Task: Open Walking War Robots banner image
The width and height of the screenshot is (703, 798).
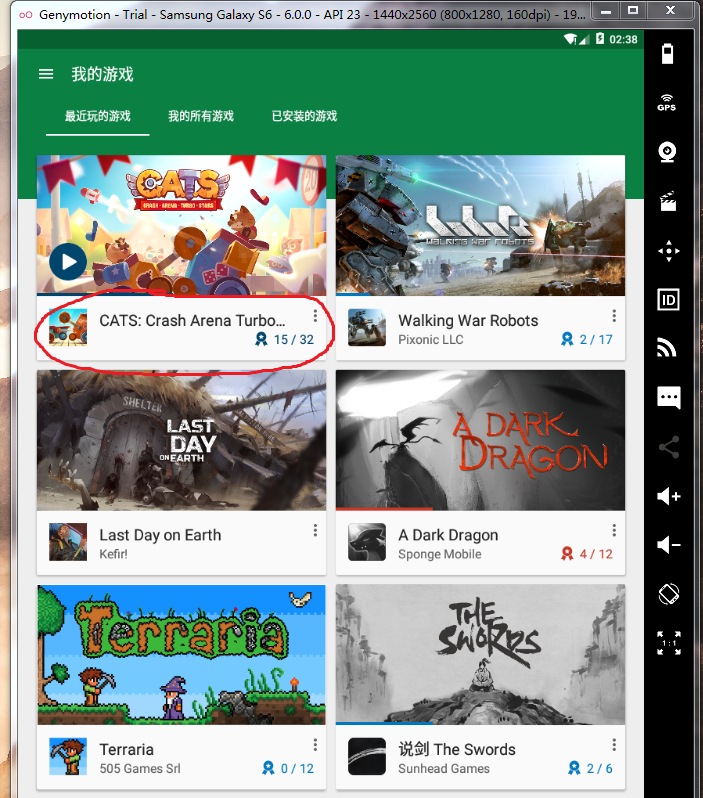Action: pos(480,225)
